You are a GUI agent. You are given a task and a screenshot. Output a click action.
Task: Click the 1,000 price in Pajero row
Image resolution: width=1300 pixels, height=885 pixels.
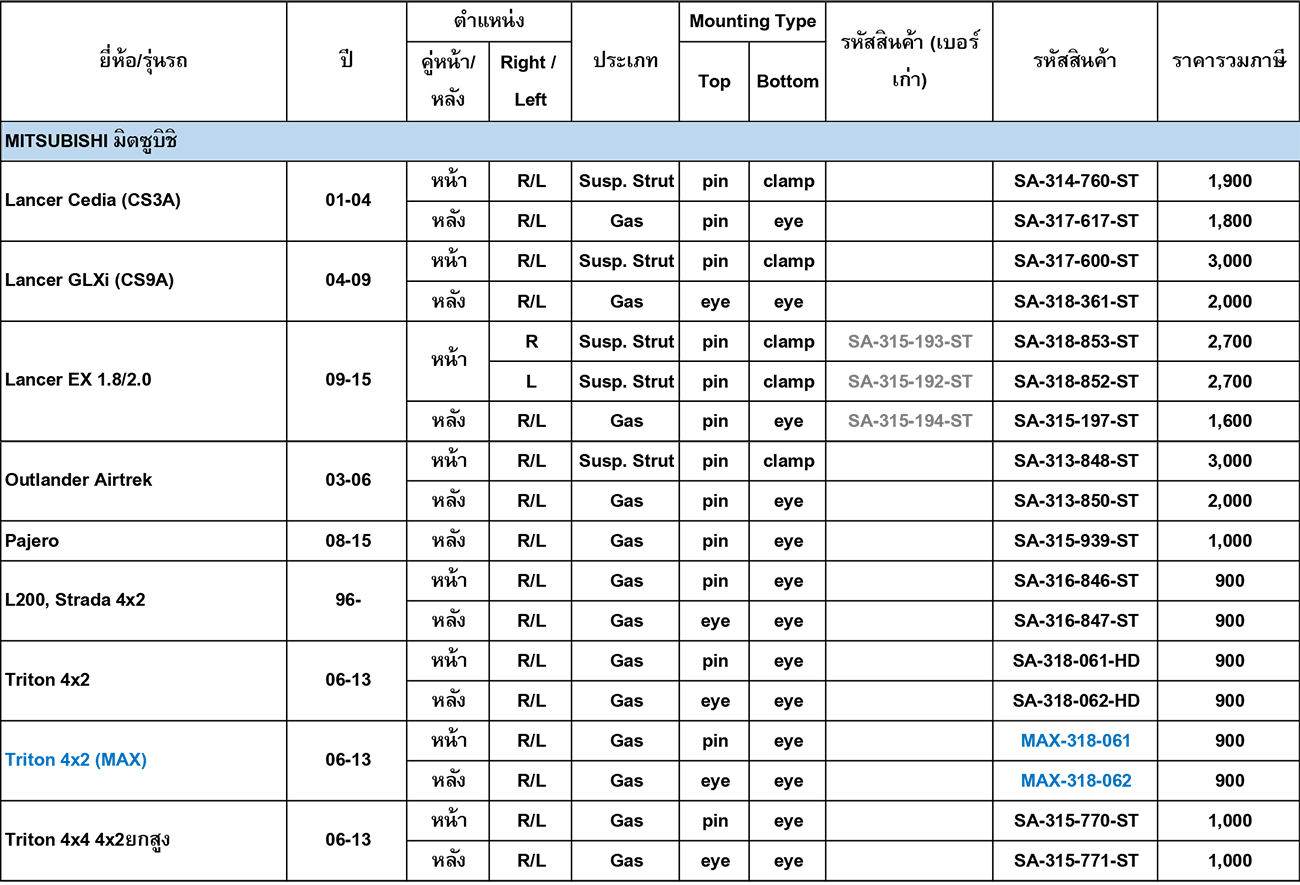tap(1229, 541)
